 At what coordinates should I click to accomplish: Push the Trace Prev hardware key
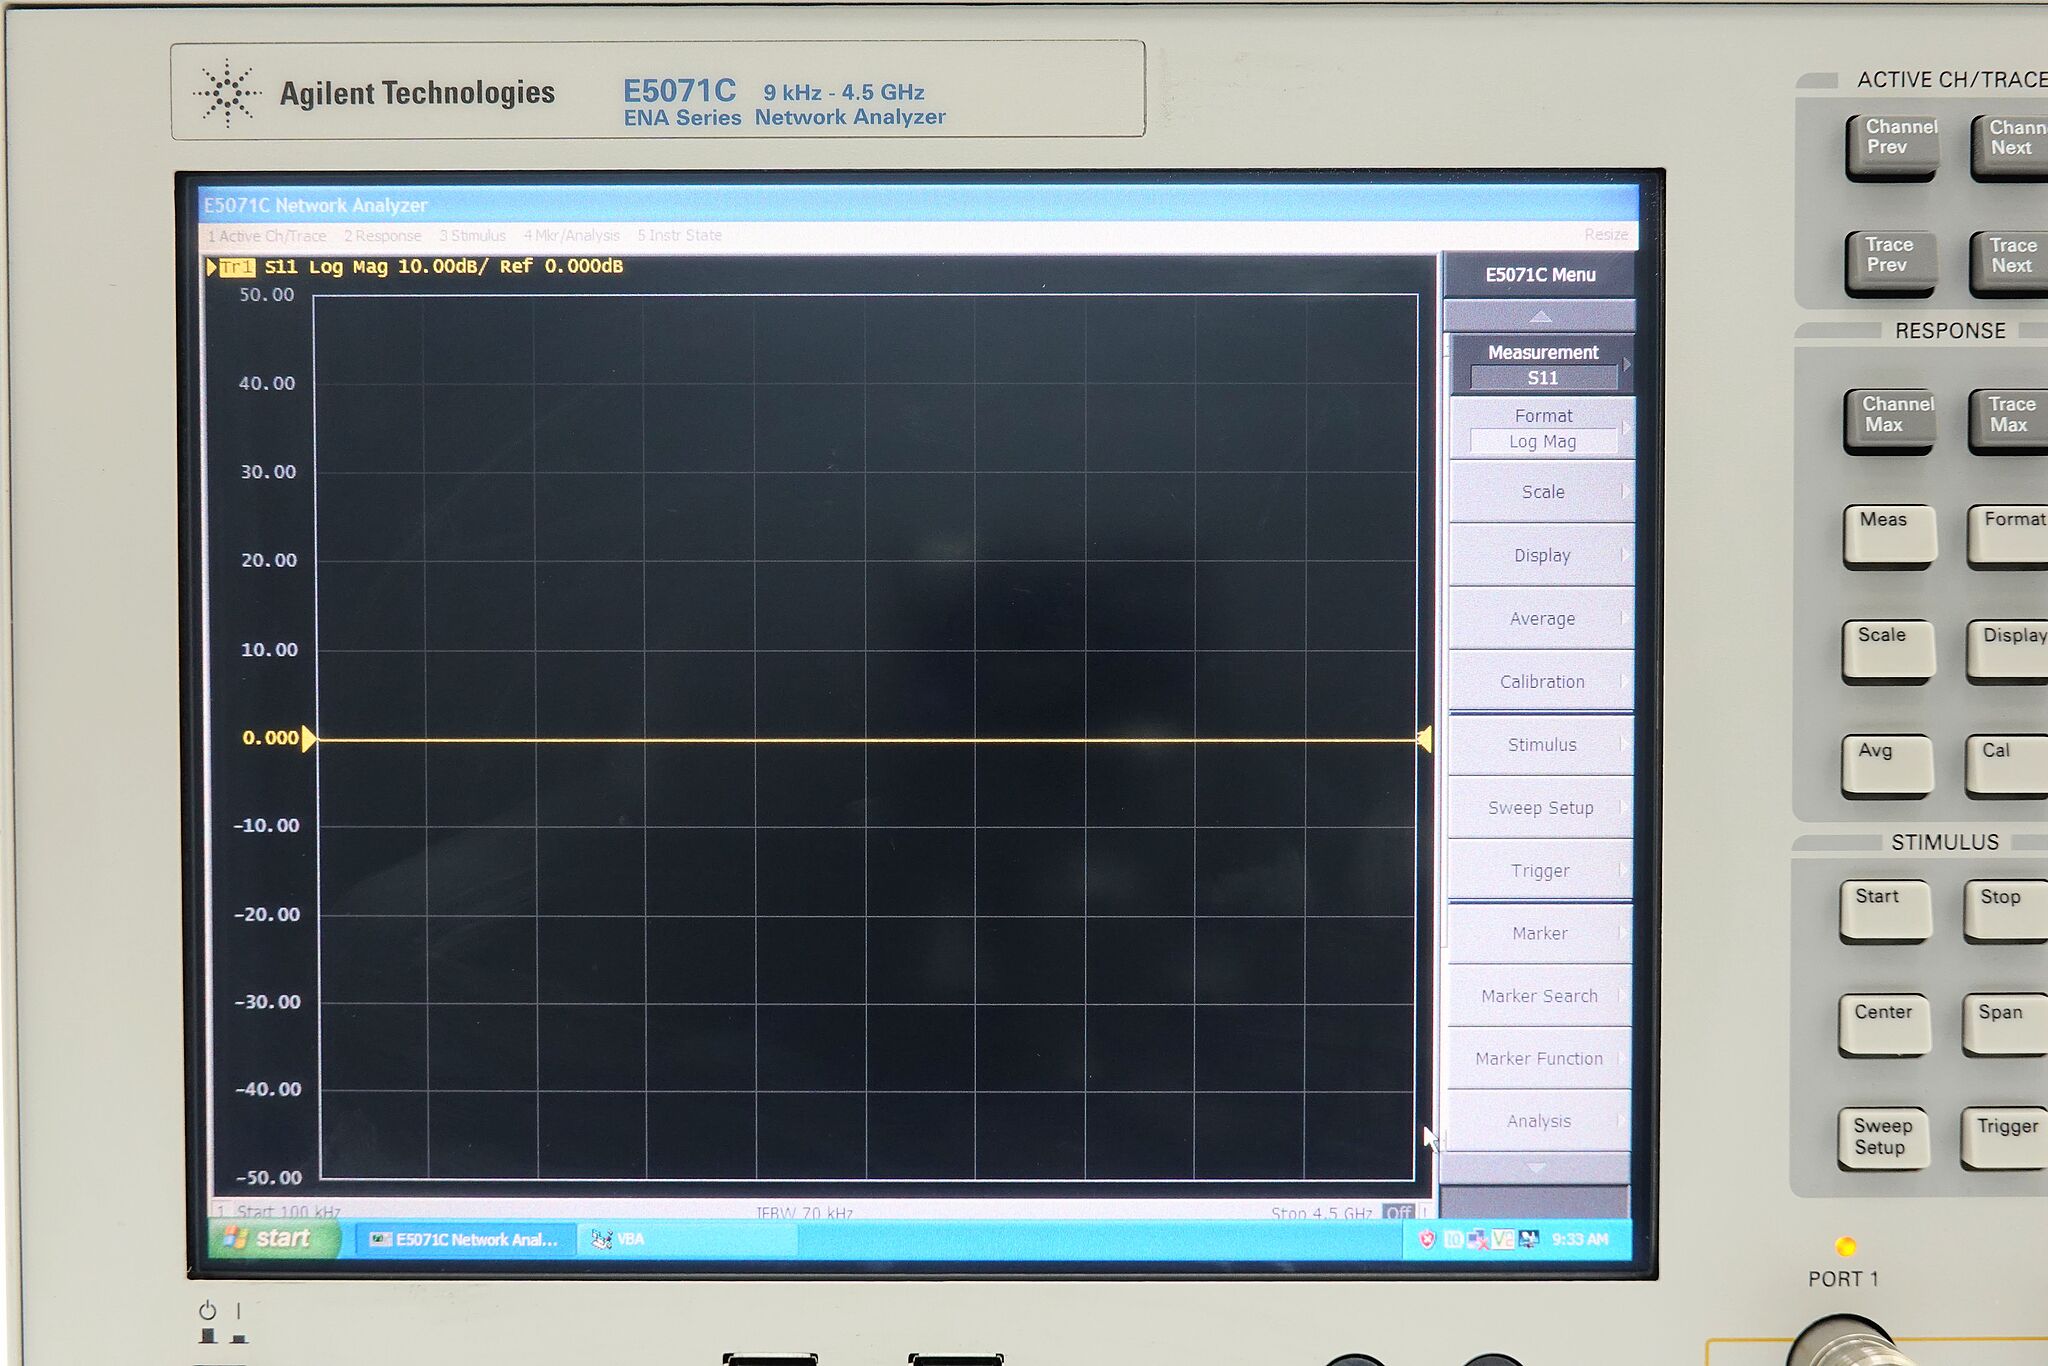[x=1889, y=262]
